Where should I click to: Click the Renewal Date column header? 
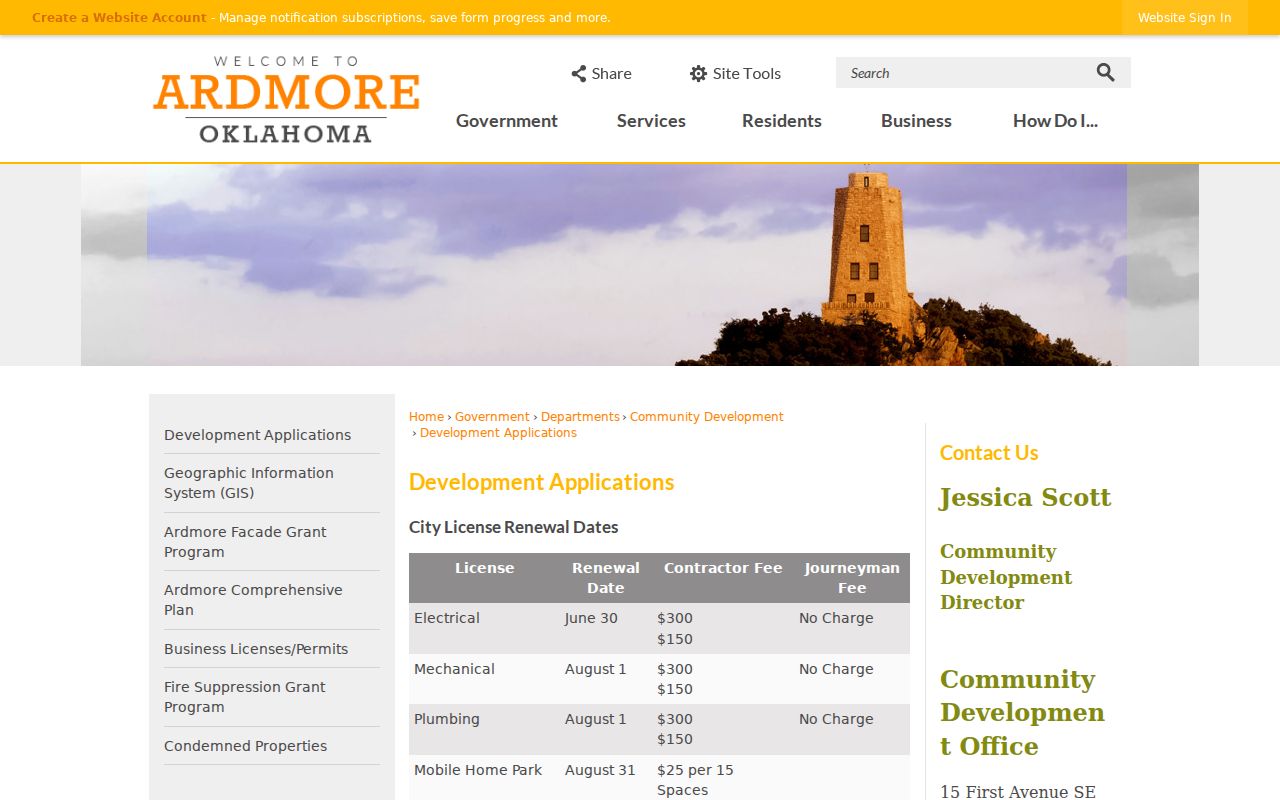pos(606,578)
